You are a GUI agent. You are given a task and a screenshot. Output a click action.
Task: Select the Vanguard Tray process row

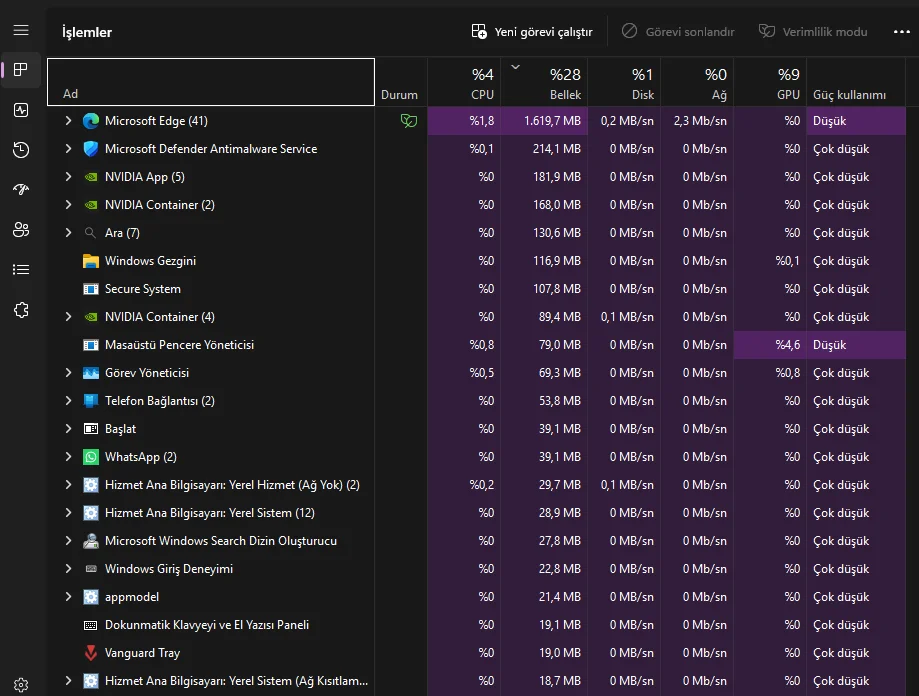tap(476, 653)
